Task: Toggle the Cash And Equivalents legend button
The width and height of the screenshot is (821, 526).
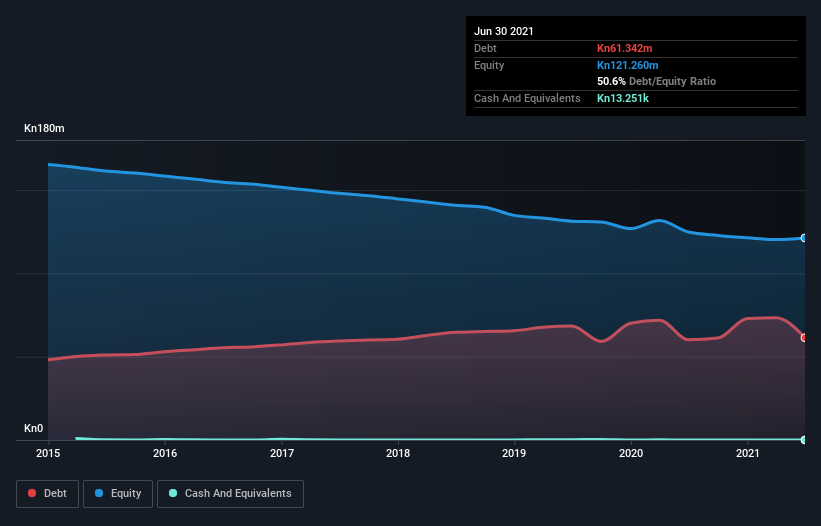Action: coord(230,494)
